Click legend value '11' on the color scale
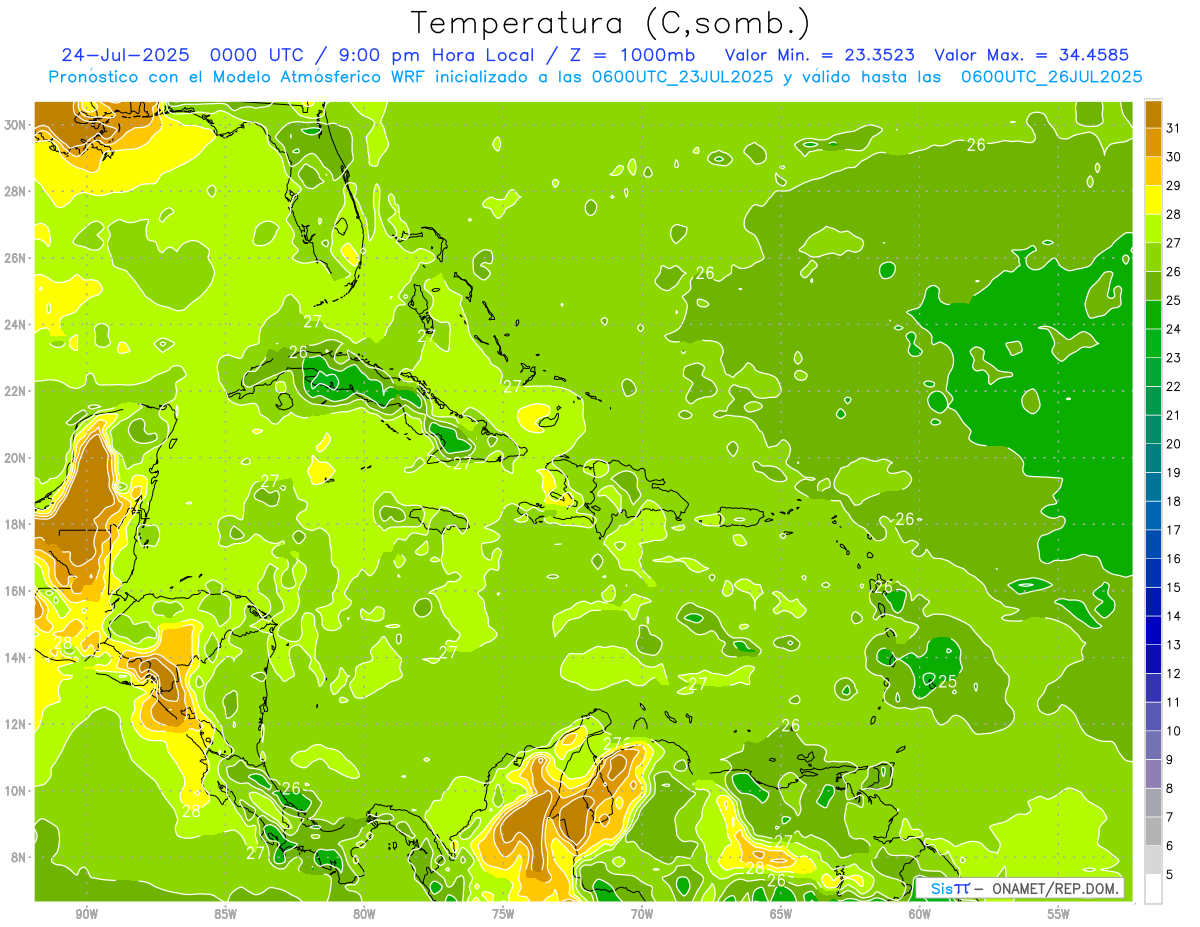This screenshot has width=1200, height=927. [x=1174, y=703]
